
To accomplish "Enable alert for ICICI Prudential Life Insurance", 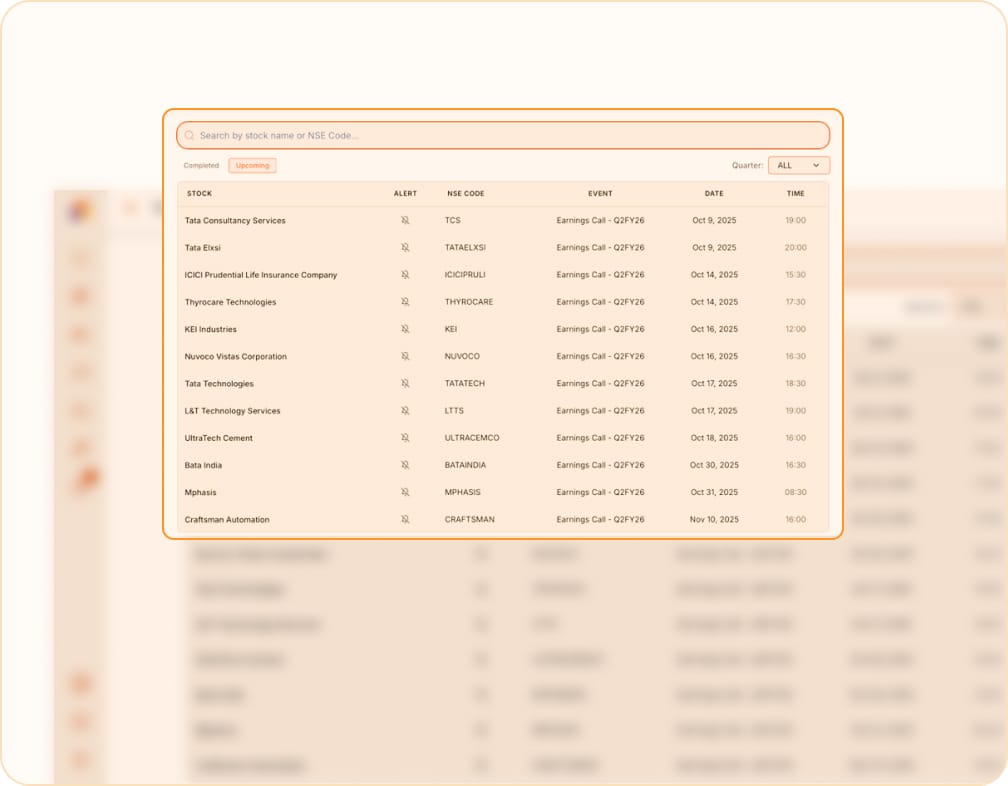I will point(405,274).
